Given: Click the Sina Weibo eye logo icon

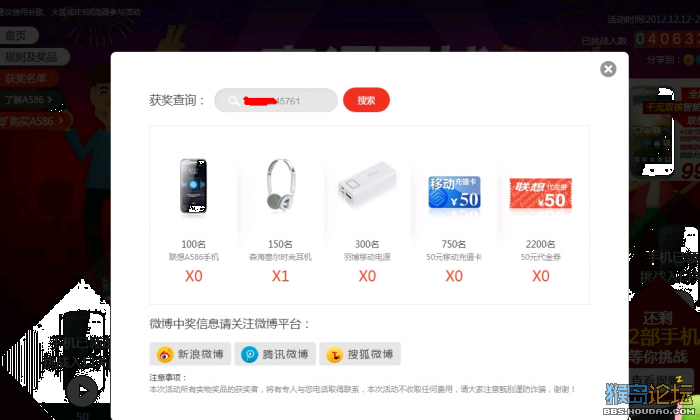Looking at the screenshot, I should click(x=165, y=355).
